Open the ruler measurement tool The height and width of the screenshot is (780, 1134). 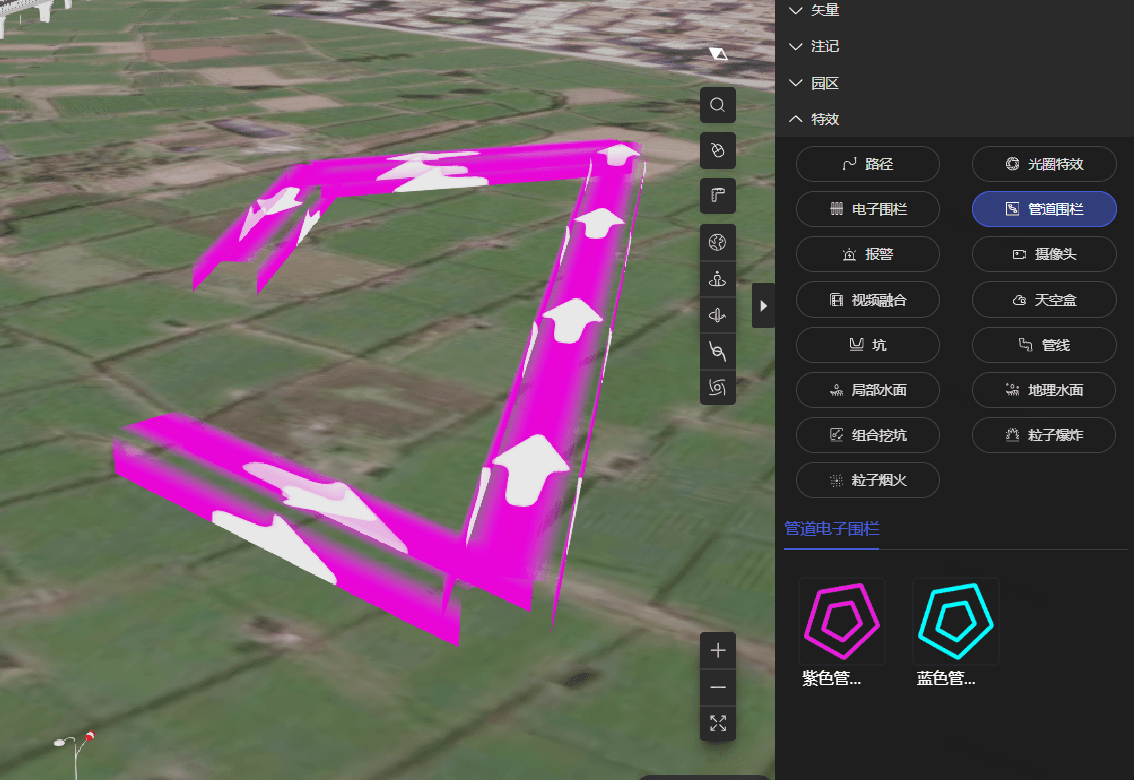[717, 195]
